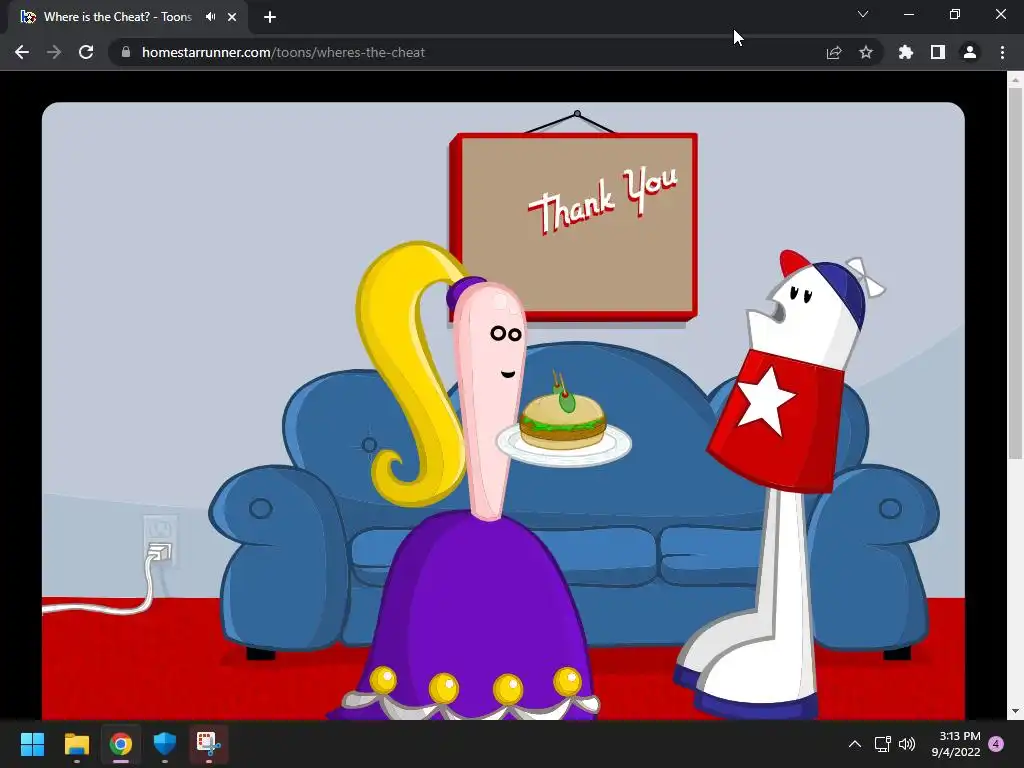
Task: Open a new tab with plus button
Action: (x=270, y=17)
